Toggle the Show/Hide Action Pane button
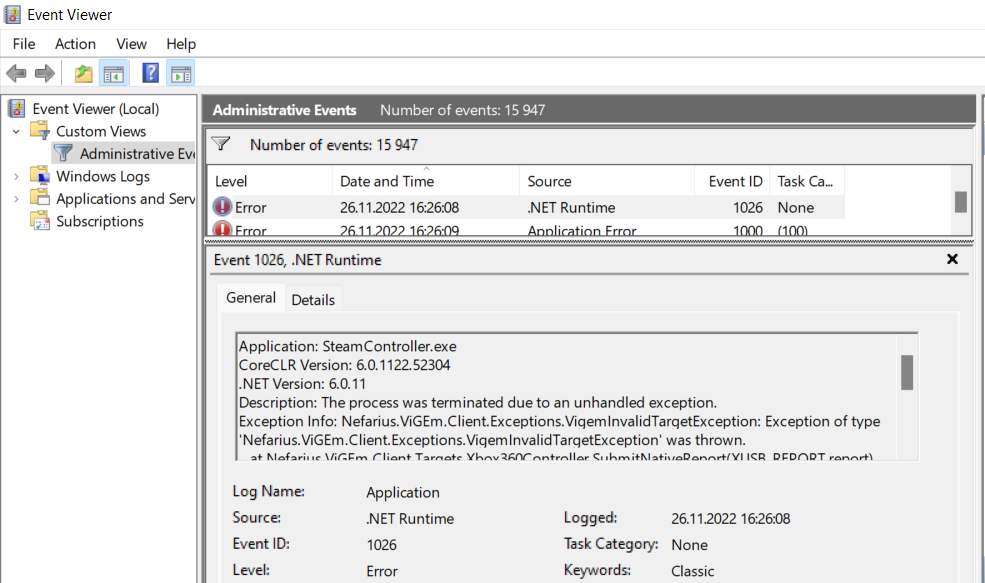Image resolution: width=985 pixels, height=583 pixels. (x=181, y=73)
